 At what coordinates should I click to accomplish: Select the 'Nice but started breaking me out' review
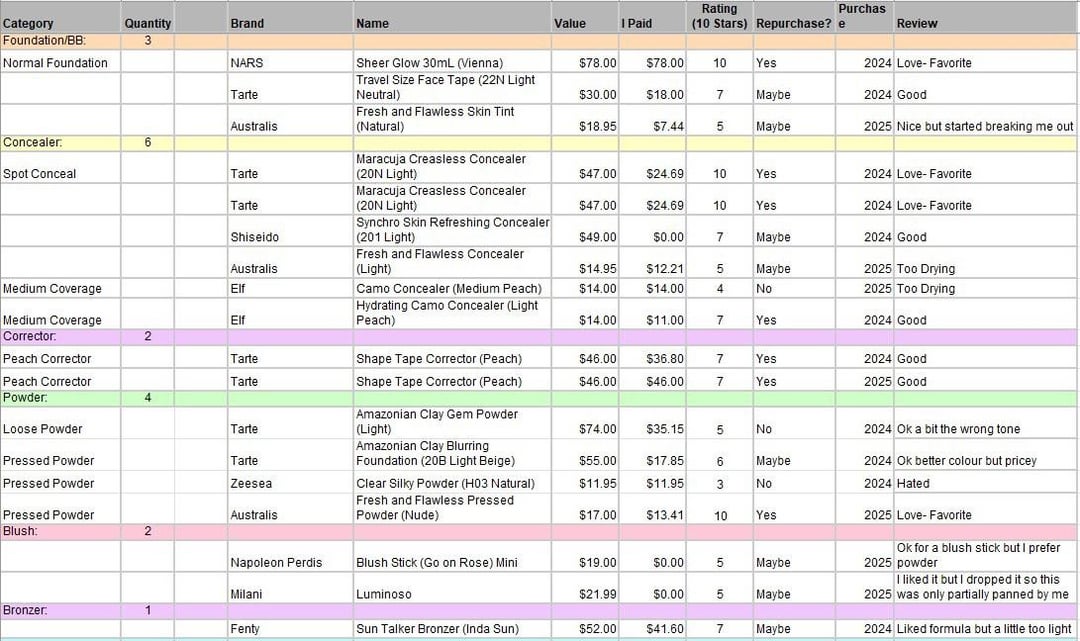(984, 127)
